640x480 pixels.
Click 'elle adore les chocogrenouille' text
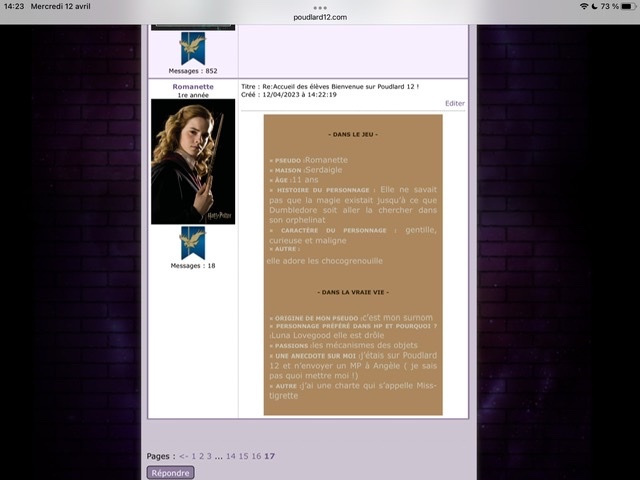[325, 261]
